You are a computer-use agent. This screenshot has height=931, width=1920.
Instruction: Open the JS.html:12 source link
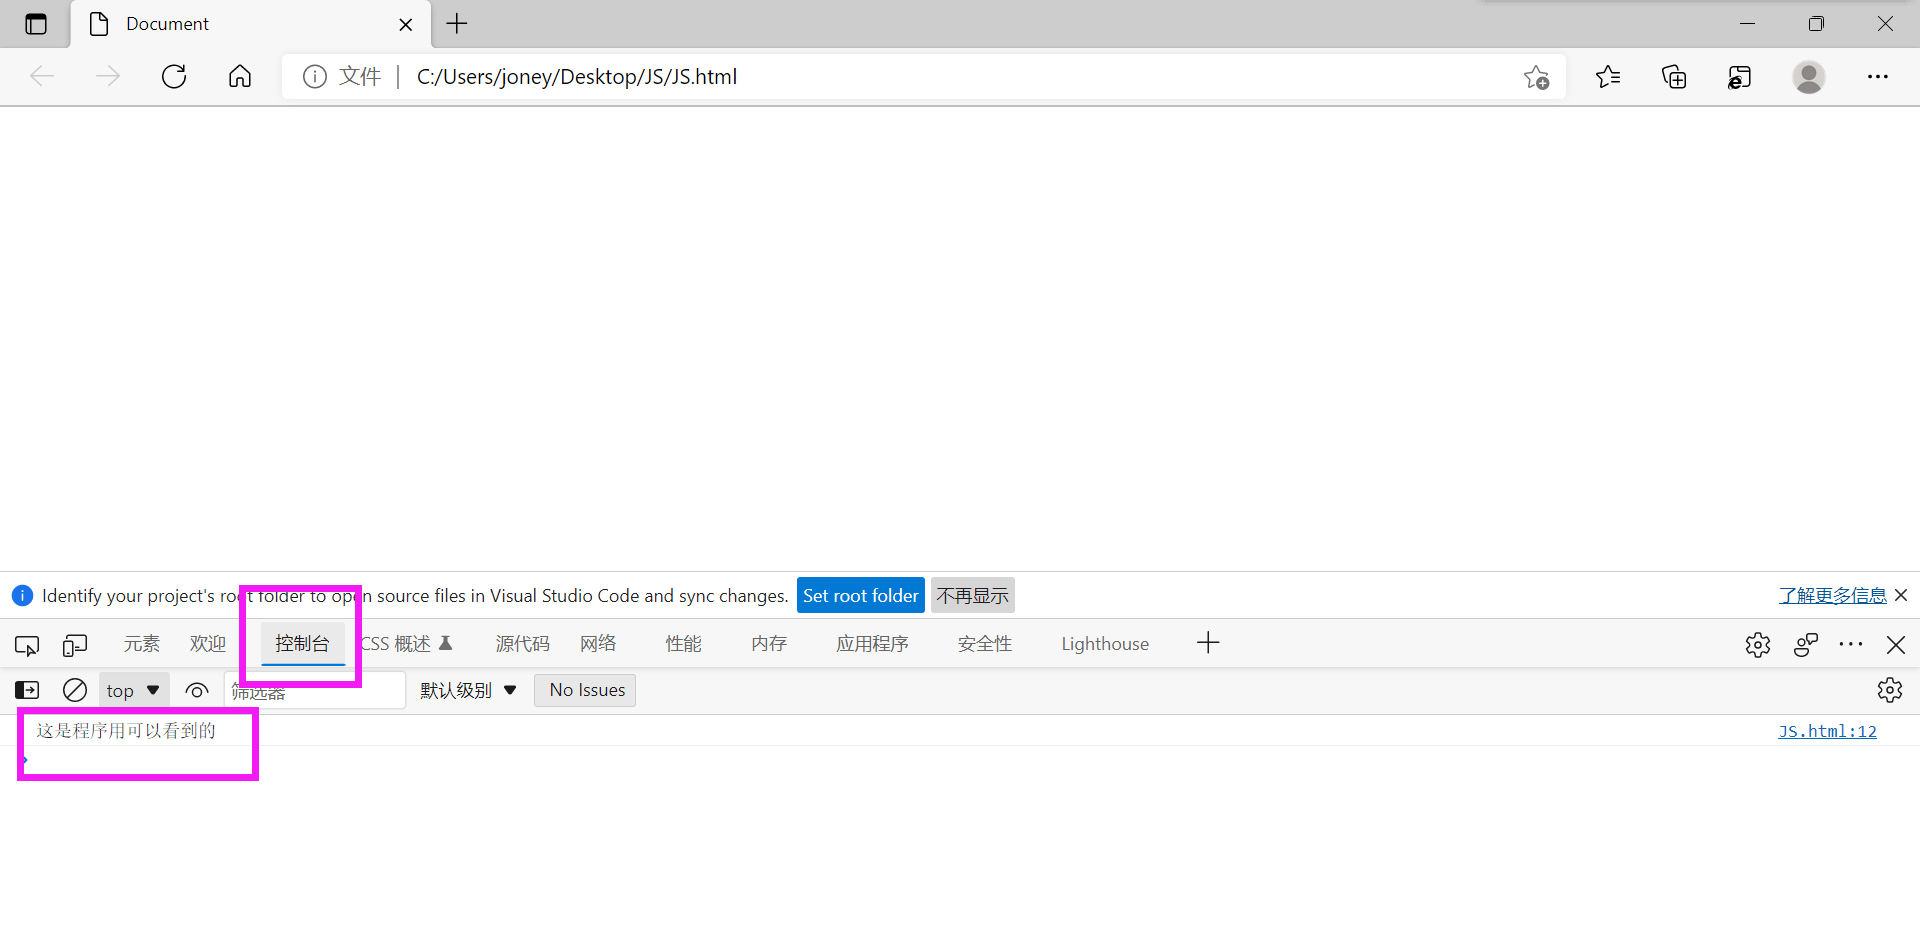pos(1827,731)
